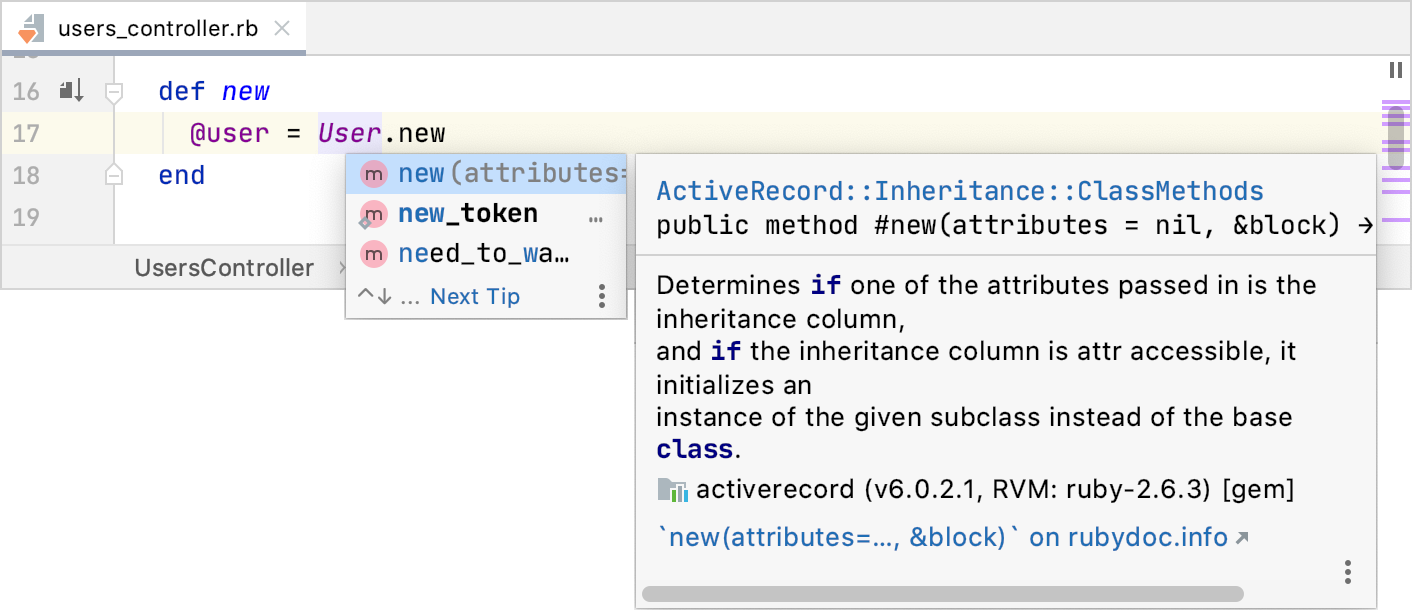Open the kebab menu in the completion popup
The height and width of the screenshot is (610, 1412).
click(x=601, y=296)
